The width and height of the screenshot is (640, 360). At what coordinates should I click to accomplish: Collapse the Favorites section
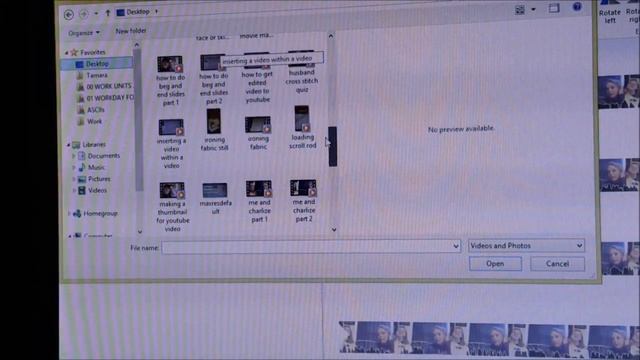(x=67, y=53)
